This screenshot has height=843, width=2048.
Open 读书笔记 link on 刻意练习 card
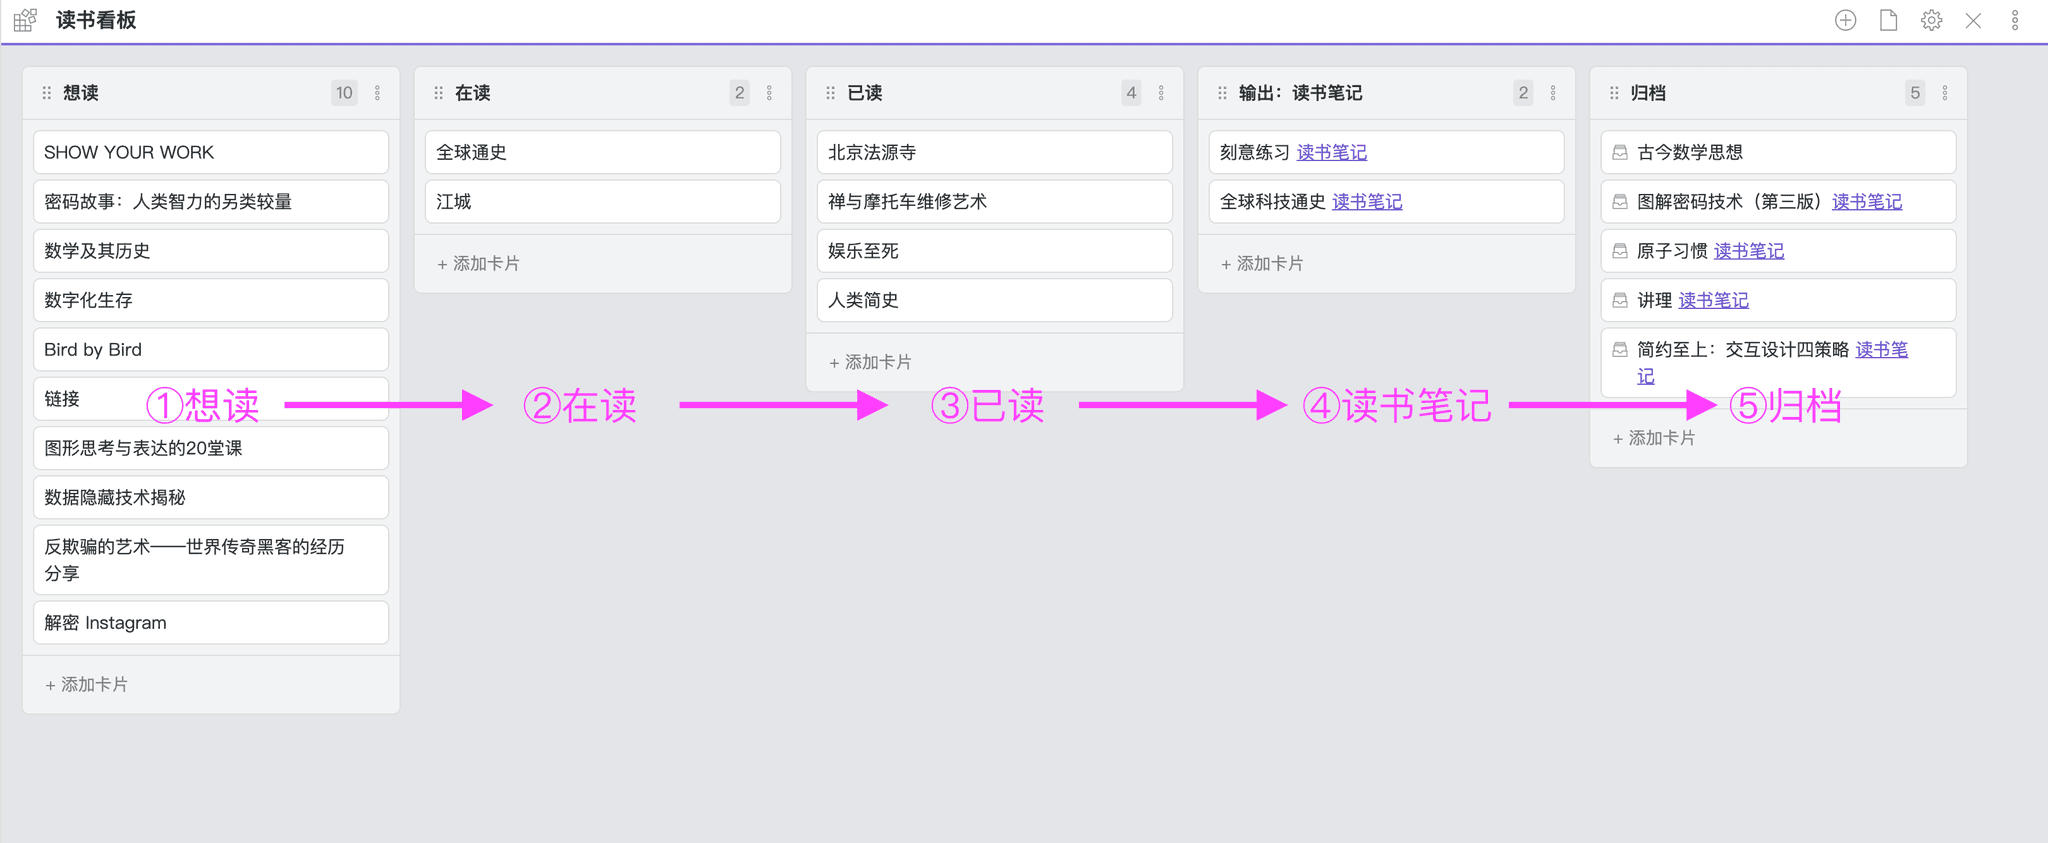[1331, 152]
